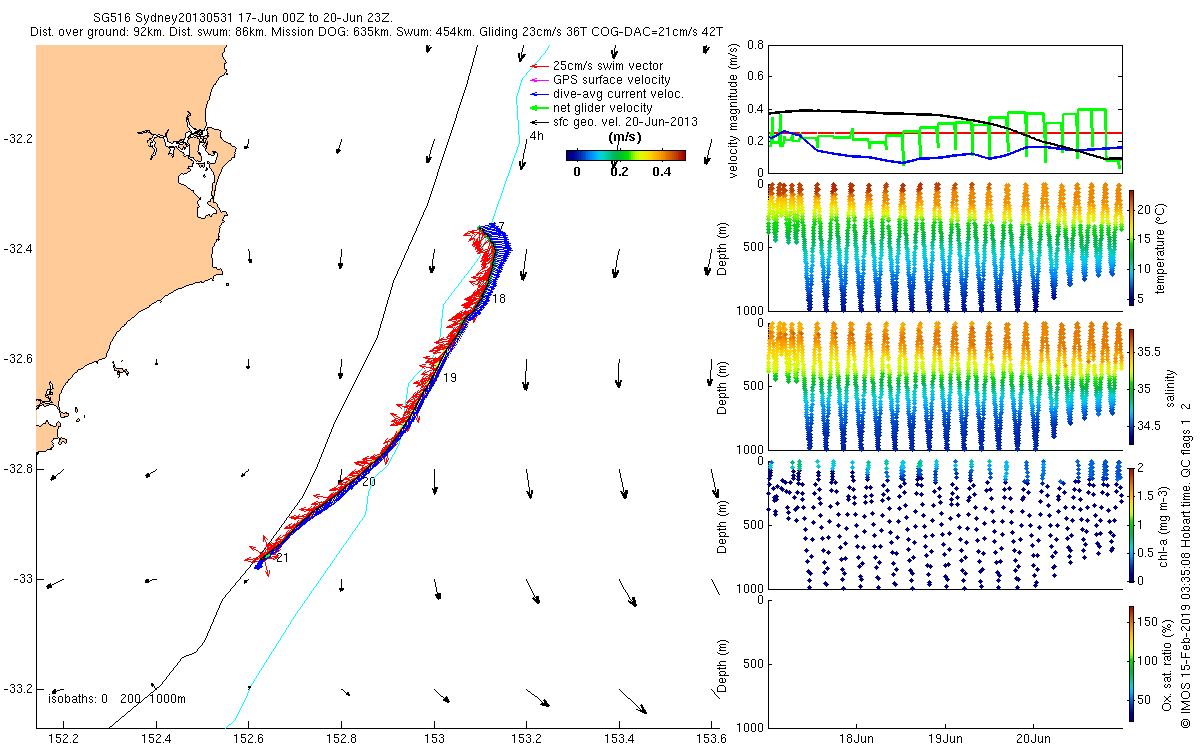The image size is (1200, 750).
Task: Click the '18Jun' date tick label
Action: tap(859, 740)
